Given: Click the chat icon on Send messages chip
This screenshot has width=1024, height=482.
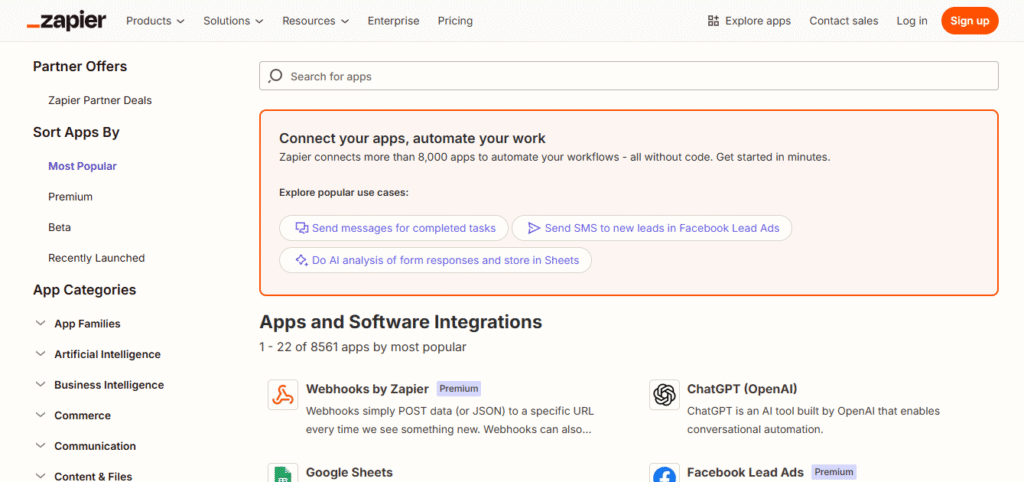Looking at the screenshot, I should click(x=301, y=228).
